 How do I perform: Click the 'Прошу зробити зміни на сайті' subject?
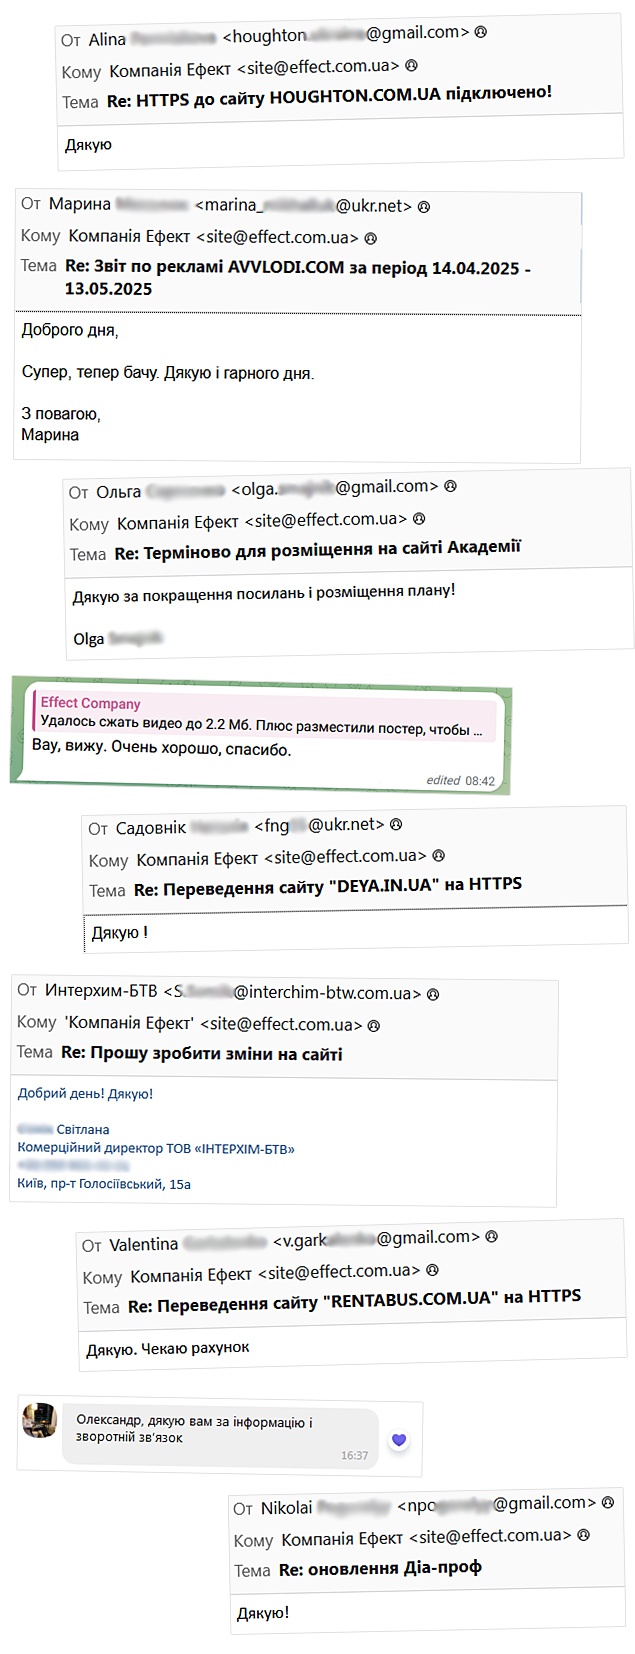[x=202, y=1053]
